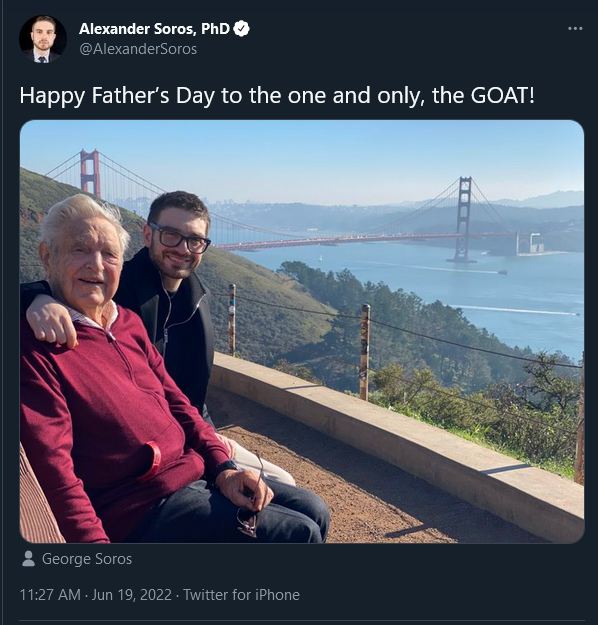Open the Twitter for iPhone source link

point(241,595)
